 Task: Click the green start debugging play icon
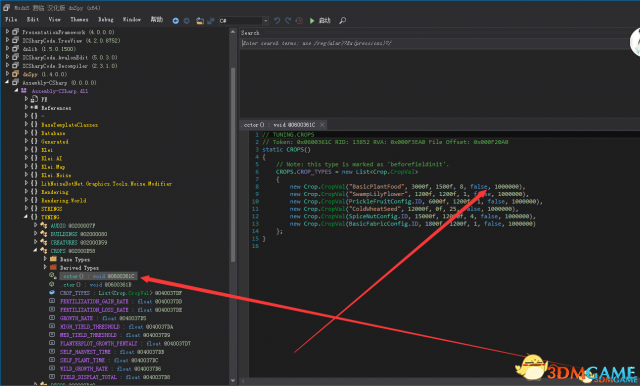(x=312, y=20)
